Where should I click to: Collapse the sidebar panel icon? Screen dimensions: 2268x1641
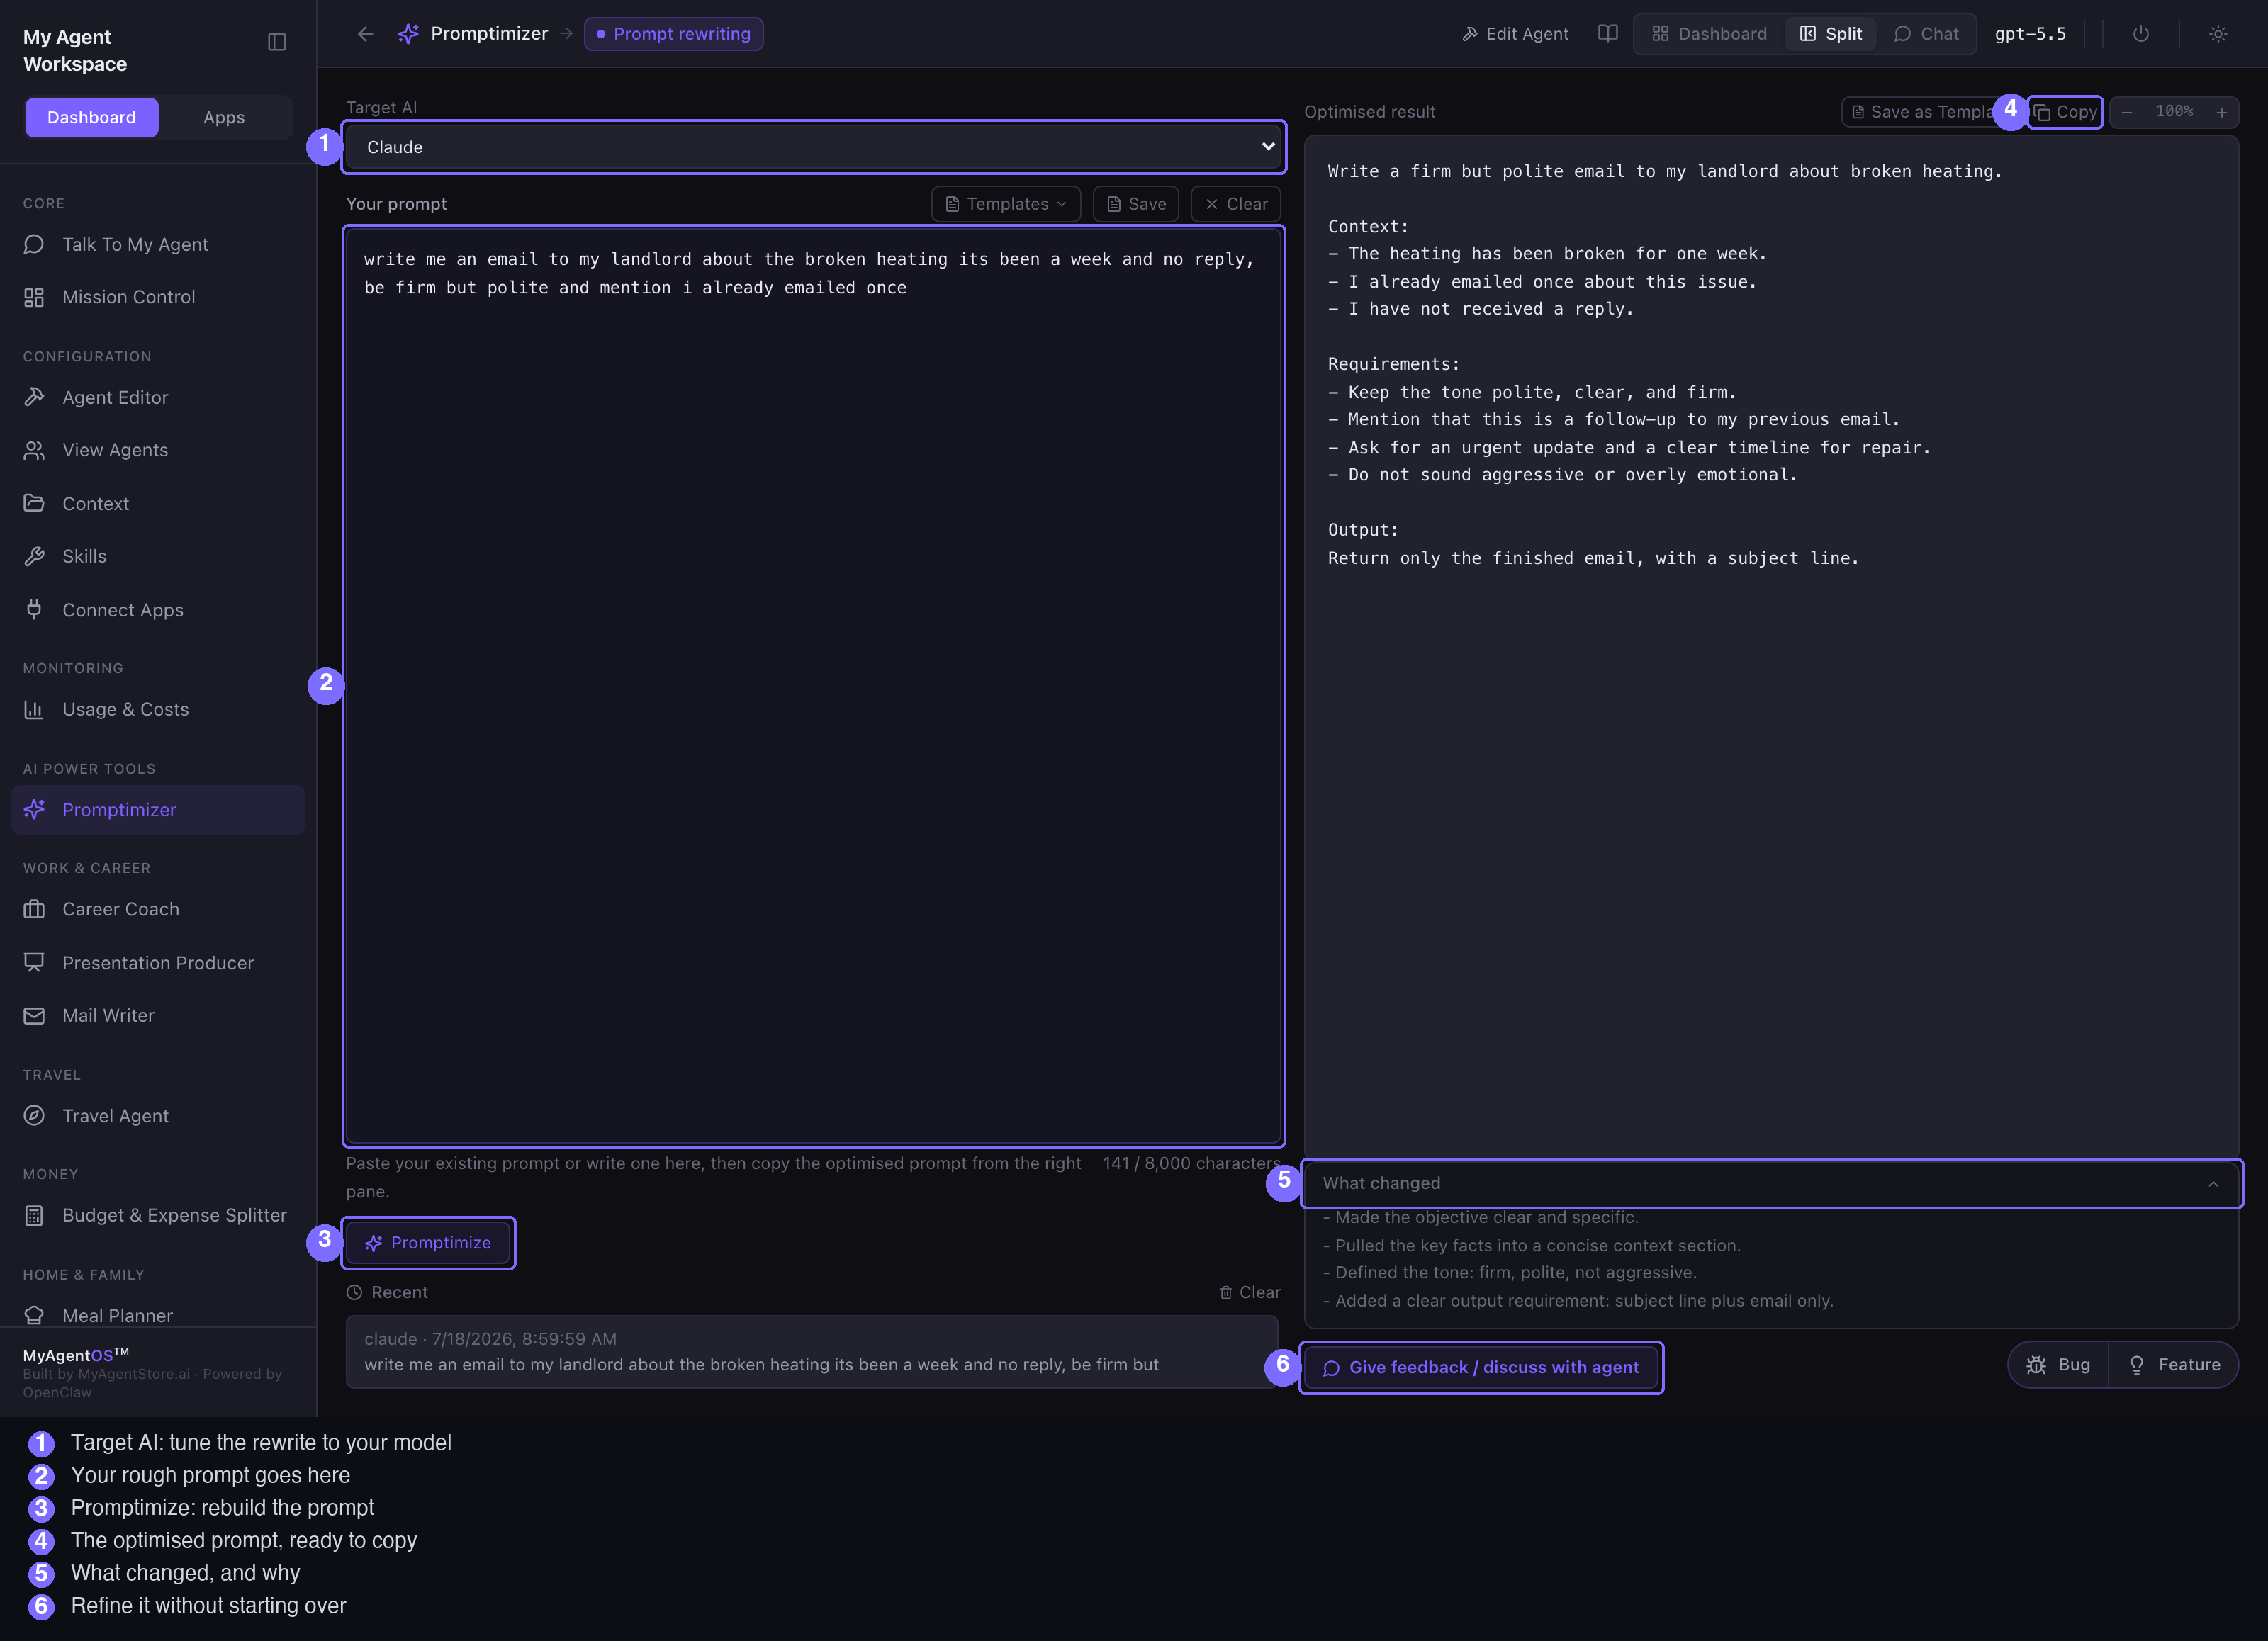point(277,42)
